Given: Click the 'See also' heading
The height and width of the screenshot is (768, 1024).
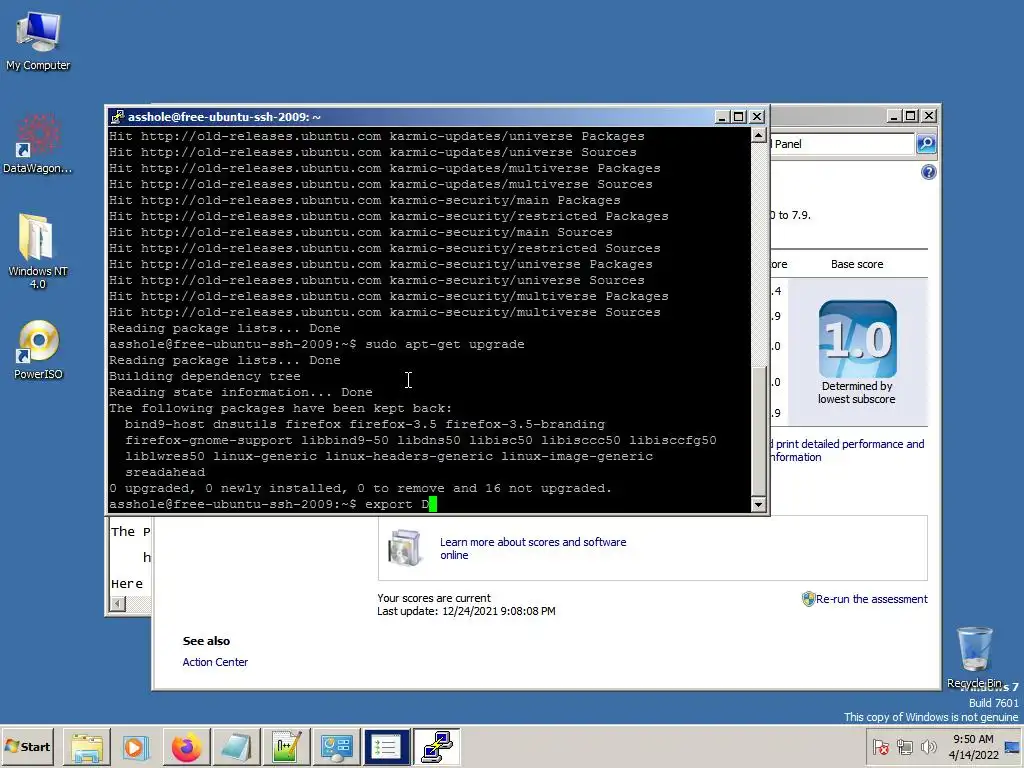Looking at the screenshot, I should [x=206, y=641].
